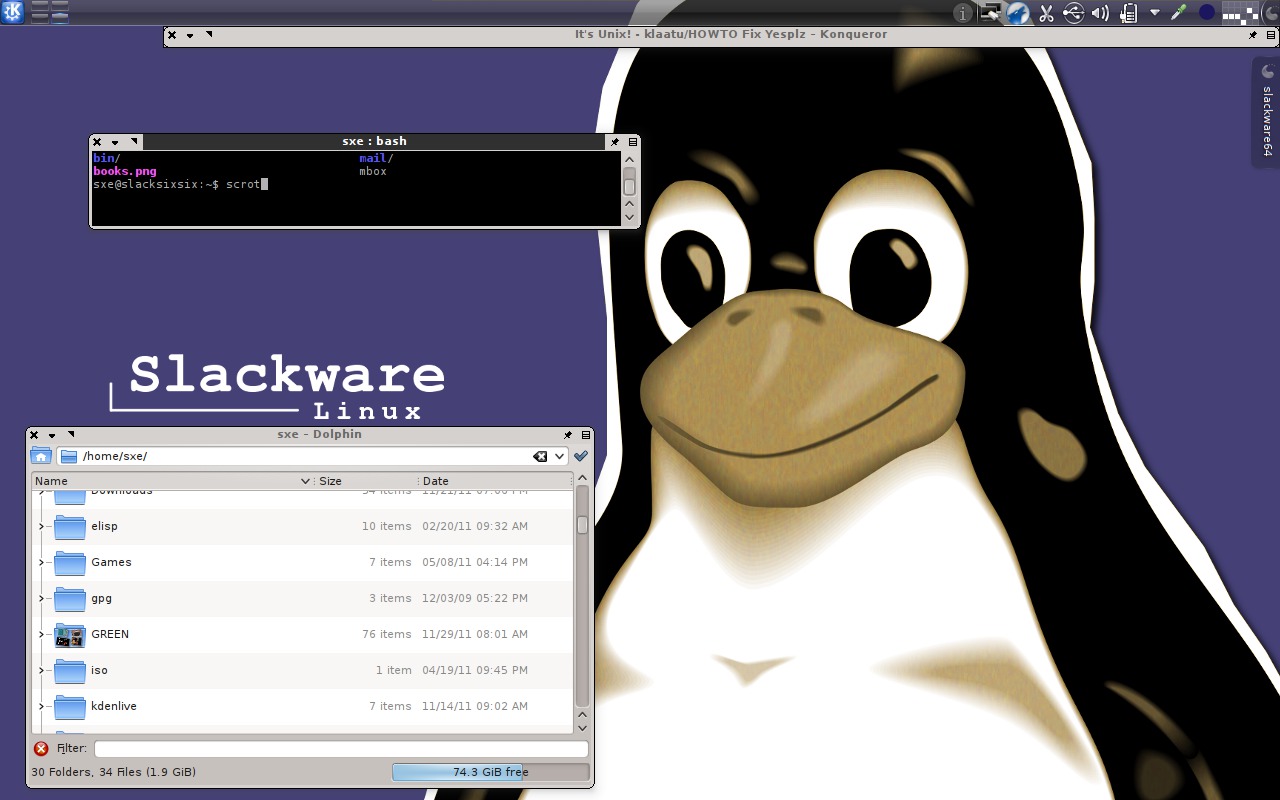Clear the Dolphin location bar text

click(x=540, y=456)
